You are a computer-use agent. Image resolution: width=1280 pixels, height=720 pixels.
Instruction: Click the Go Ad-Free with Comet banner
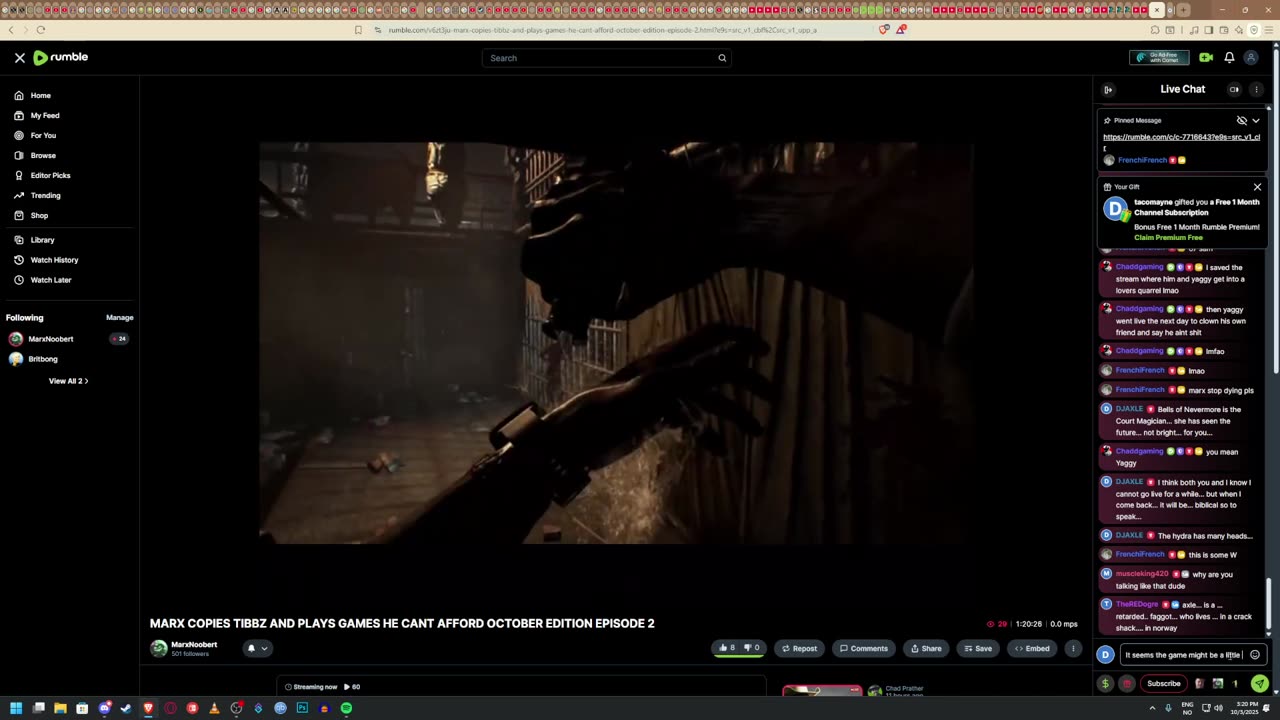point(1159,58)
